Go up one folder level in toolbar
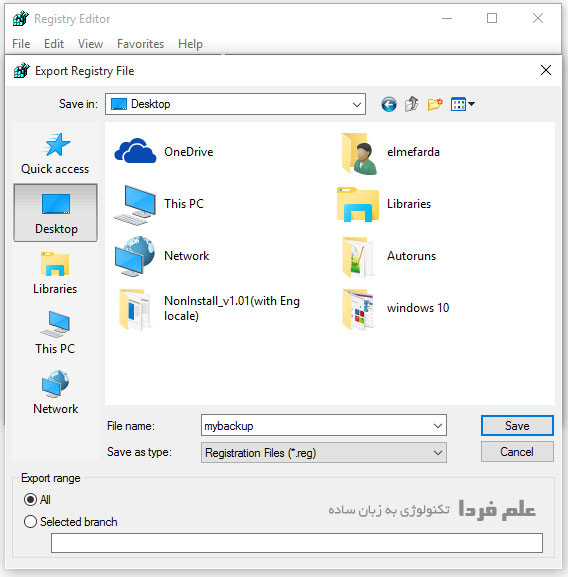The image size is (568, 577). click(412, 104)
